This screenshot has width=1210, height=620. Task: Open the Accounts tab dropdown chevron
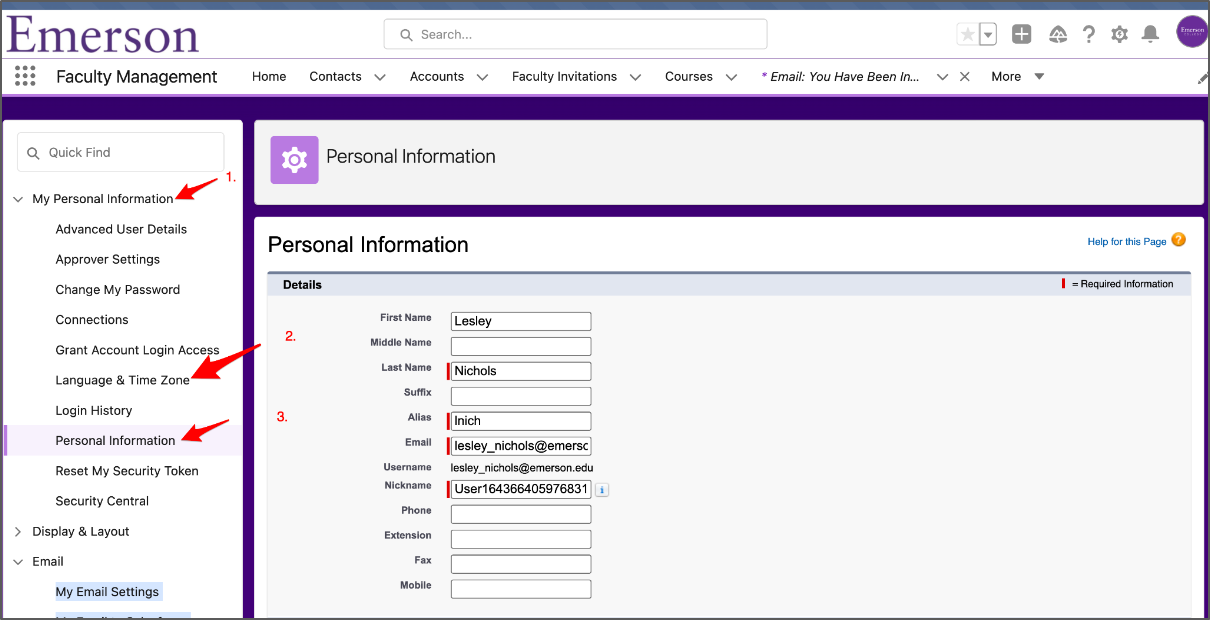click(x=482, y=77)
